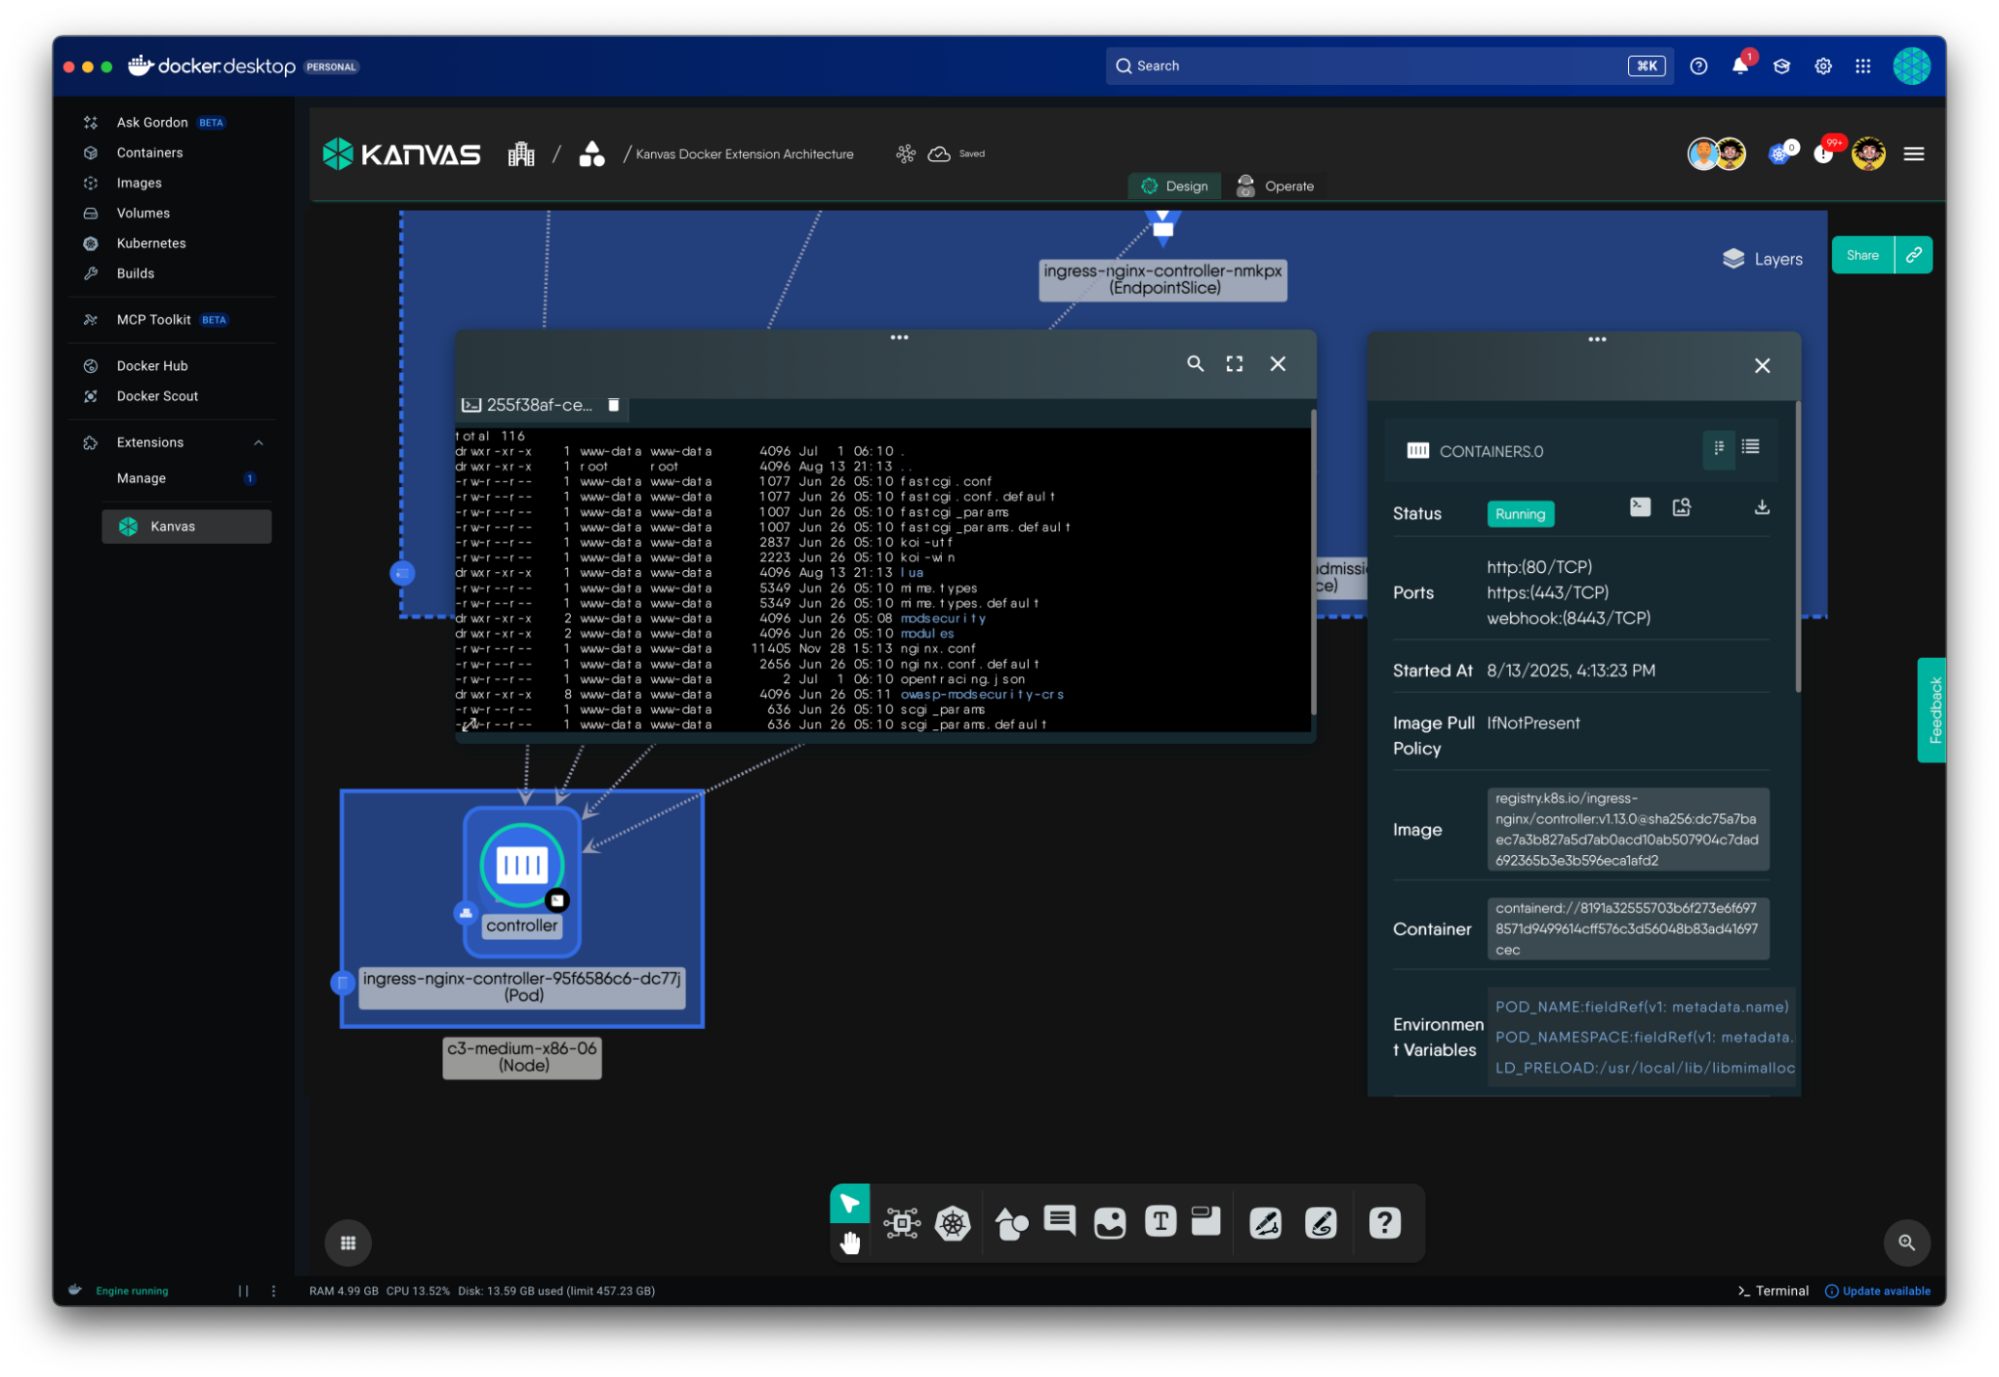Select the hand pan tool
Screen dimensions: 1999x1377
click(849, 1243)
